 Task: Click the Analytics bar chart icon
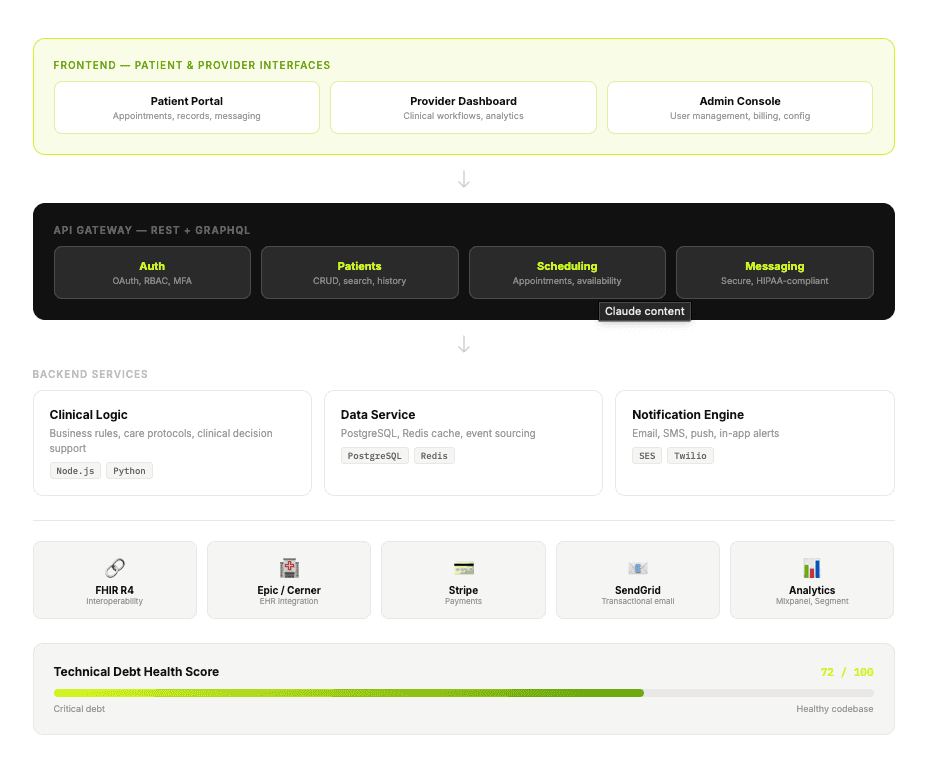point(812,568)
